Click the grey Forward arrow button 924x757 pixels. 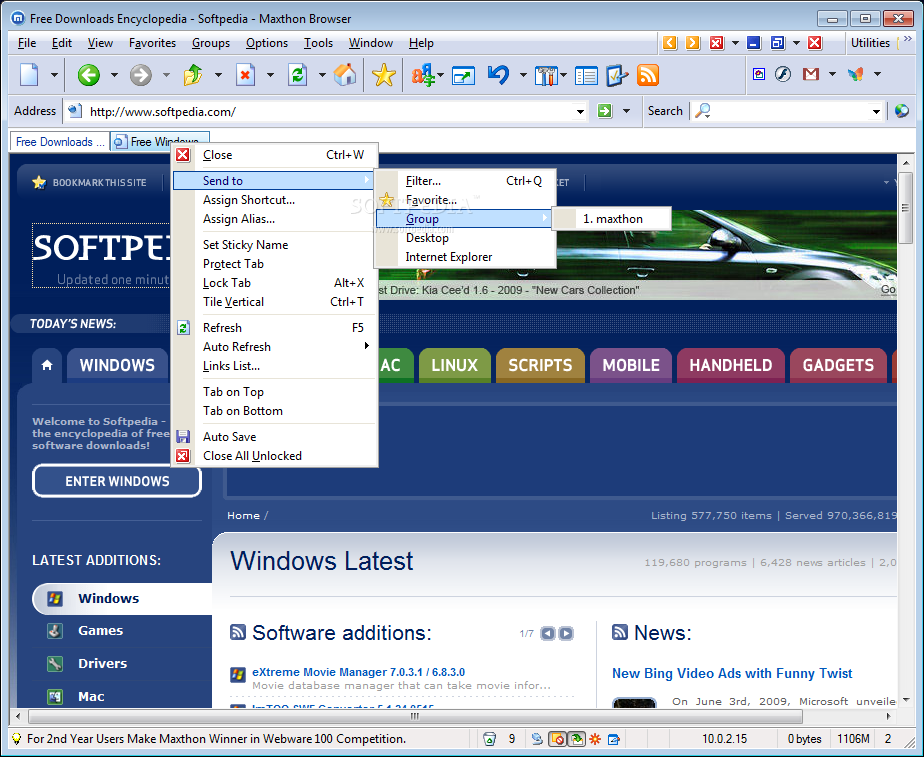click(x=141, y=75)
